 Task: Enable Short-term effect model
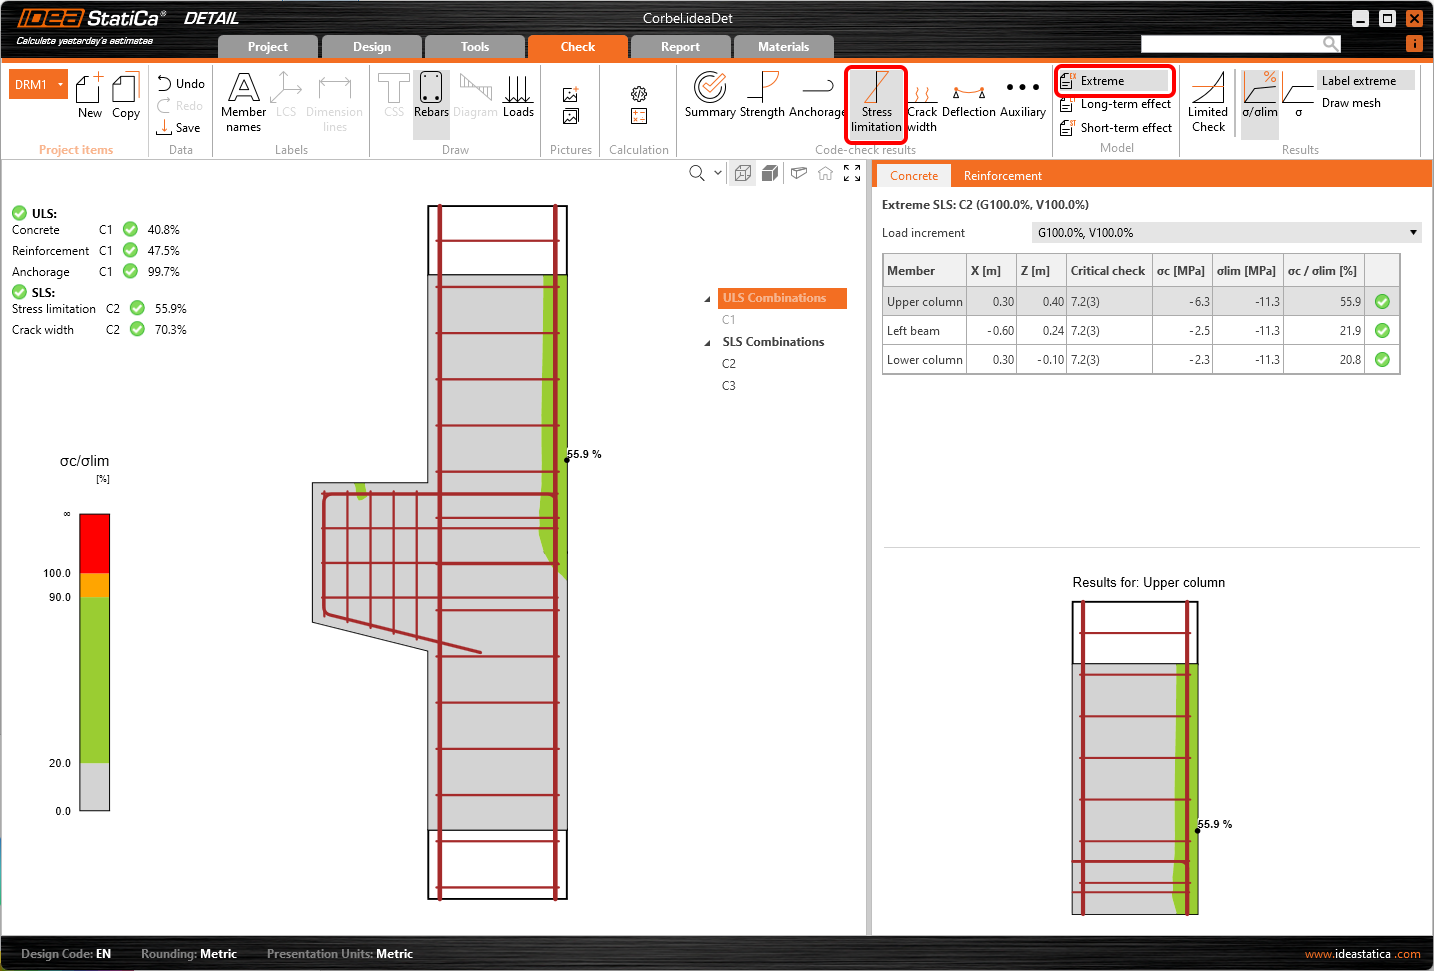1116,128
